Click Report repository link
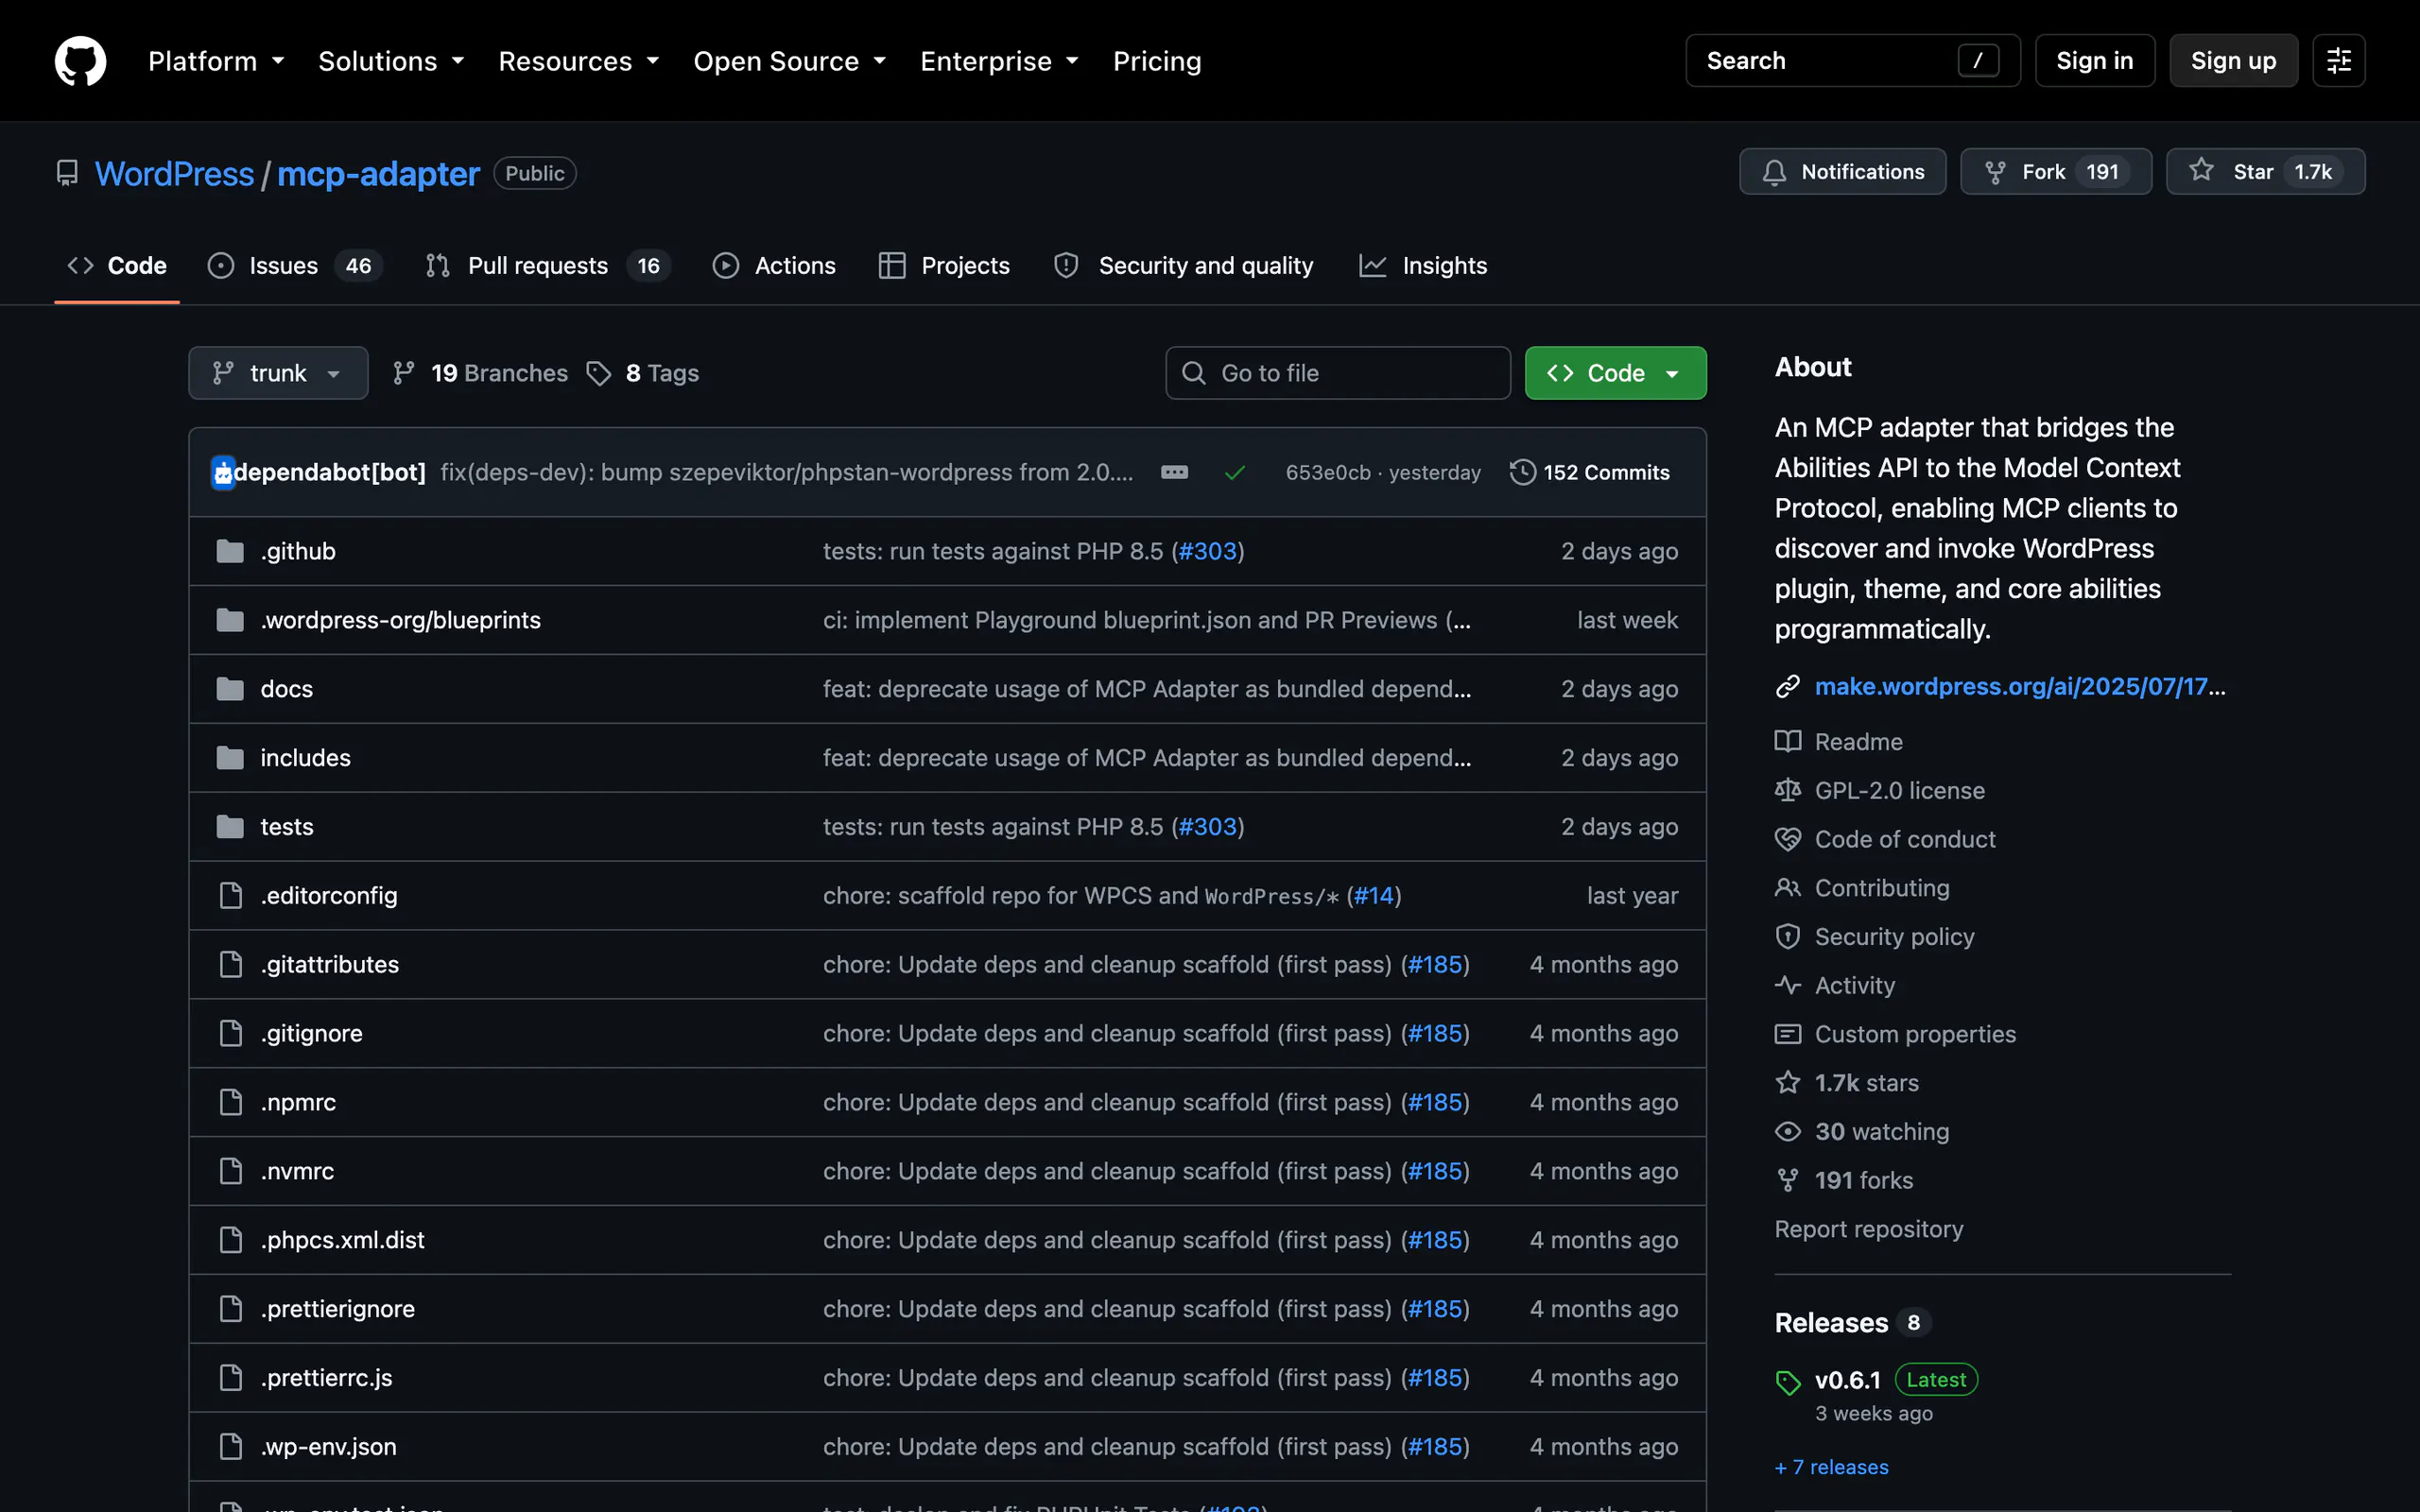The height and width of the screenshot is (1512, 2420). (1868, 1229)
